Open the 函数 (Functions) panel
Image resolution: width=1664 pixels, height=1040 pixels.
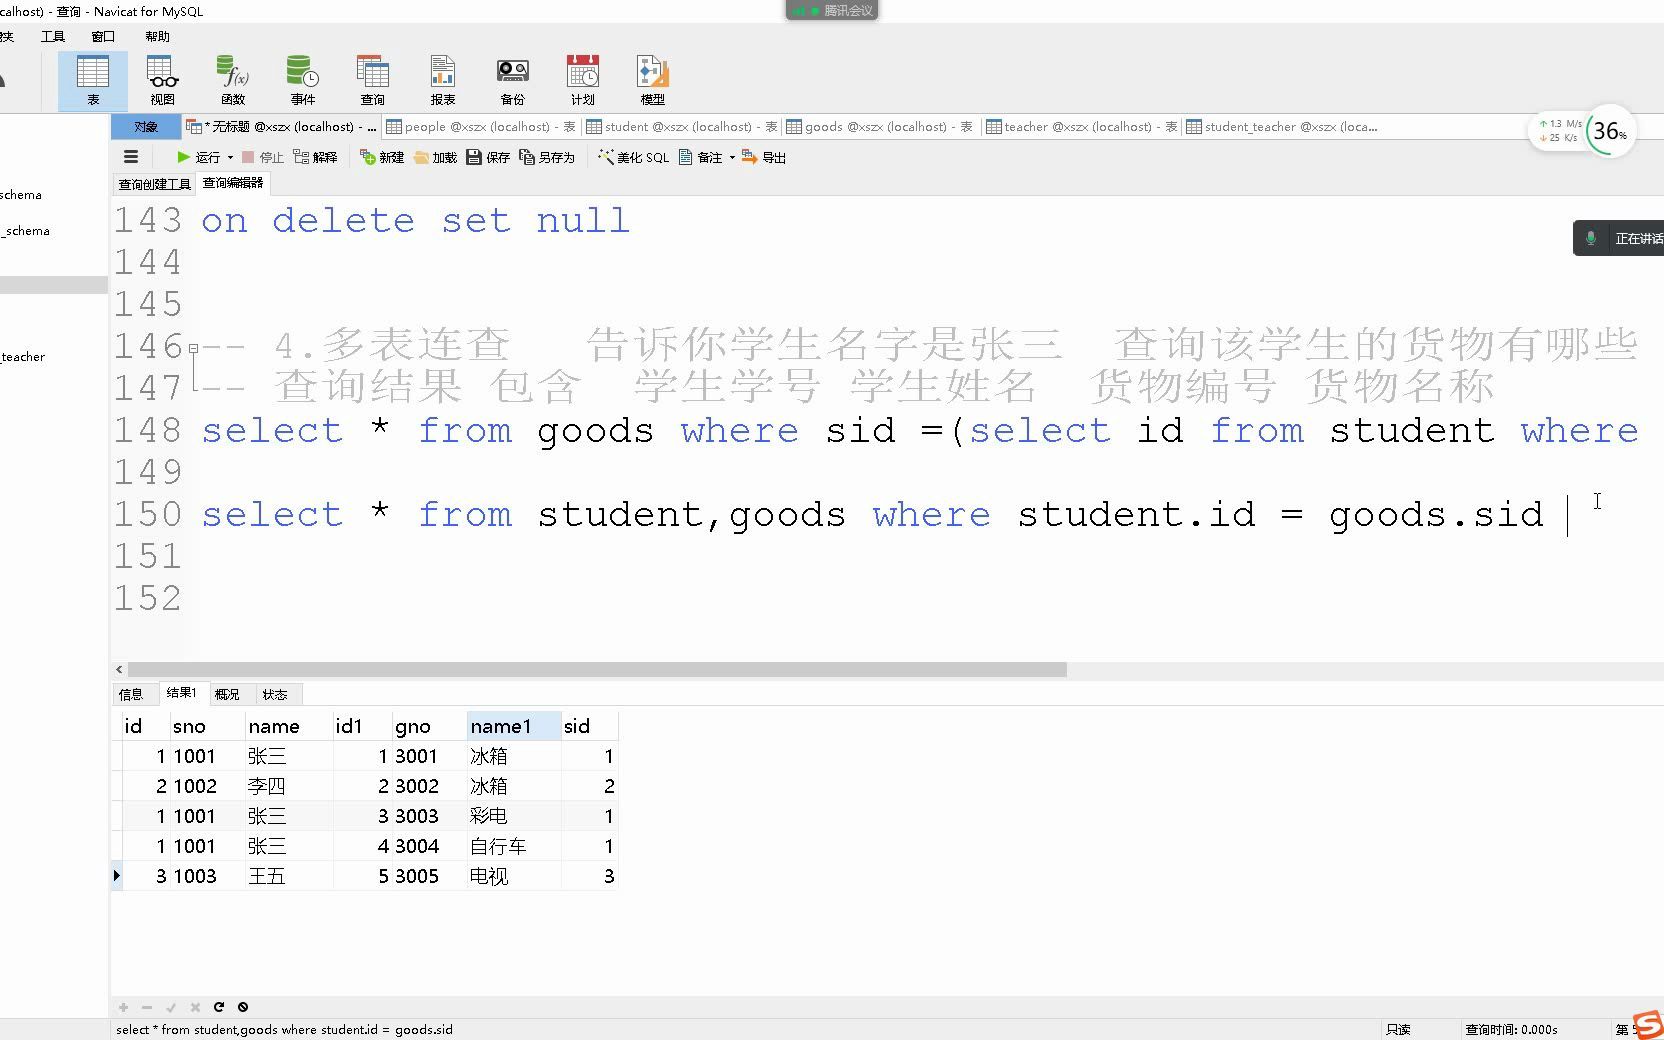point(232,80)
